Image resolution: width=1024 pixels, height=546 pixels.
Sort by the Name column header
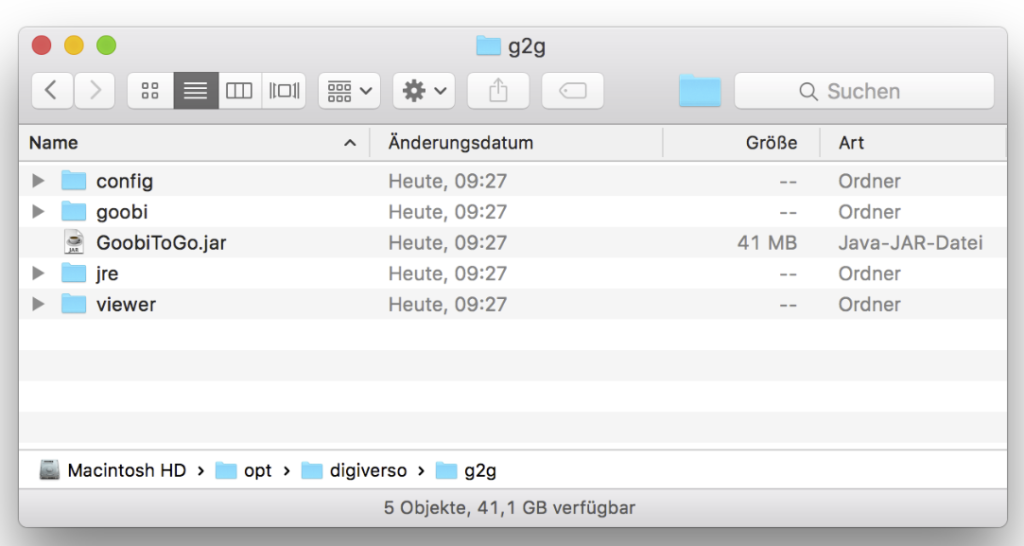pos(190,143)
